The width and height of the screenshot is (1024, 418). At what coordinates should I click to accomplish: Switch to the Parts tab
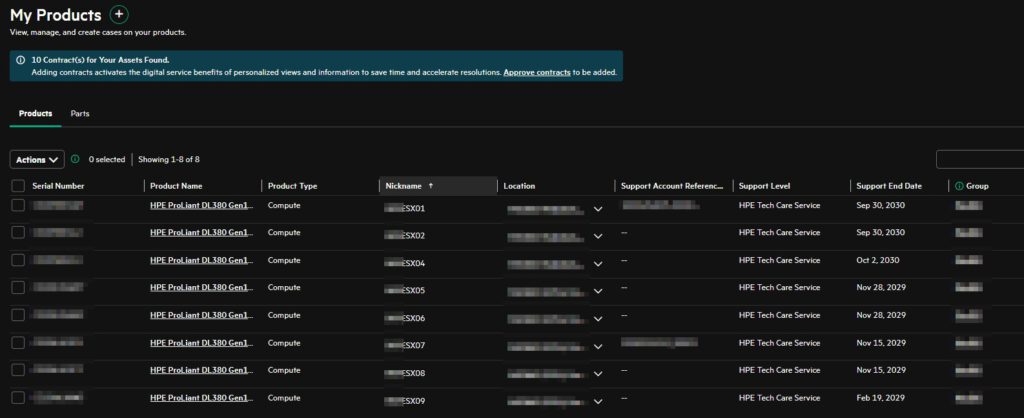80,114
